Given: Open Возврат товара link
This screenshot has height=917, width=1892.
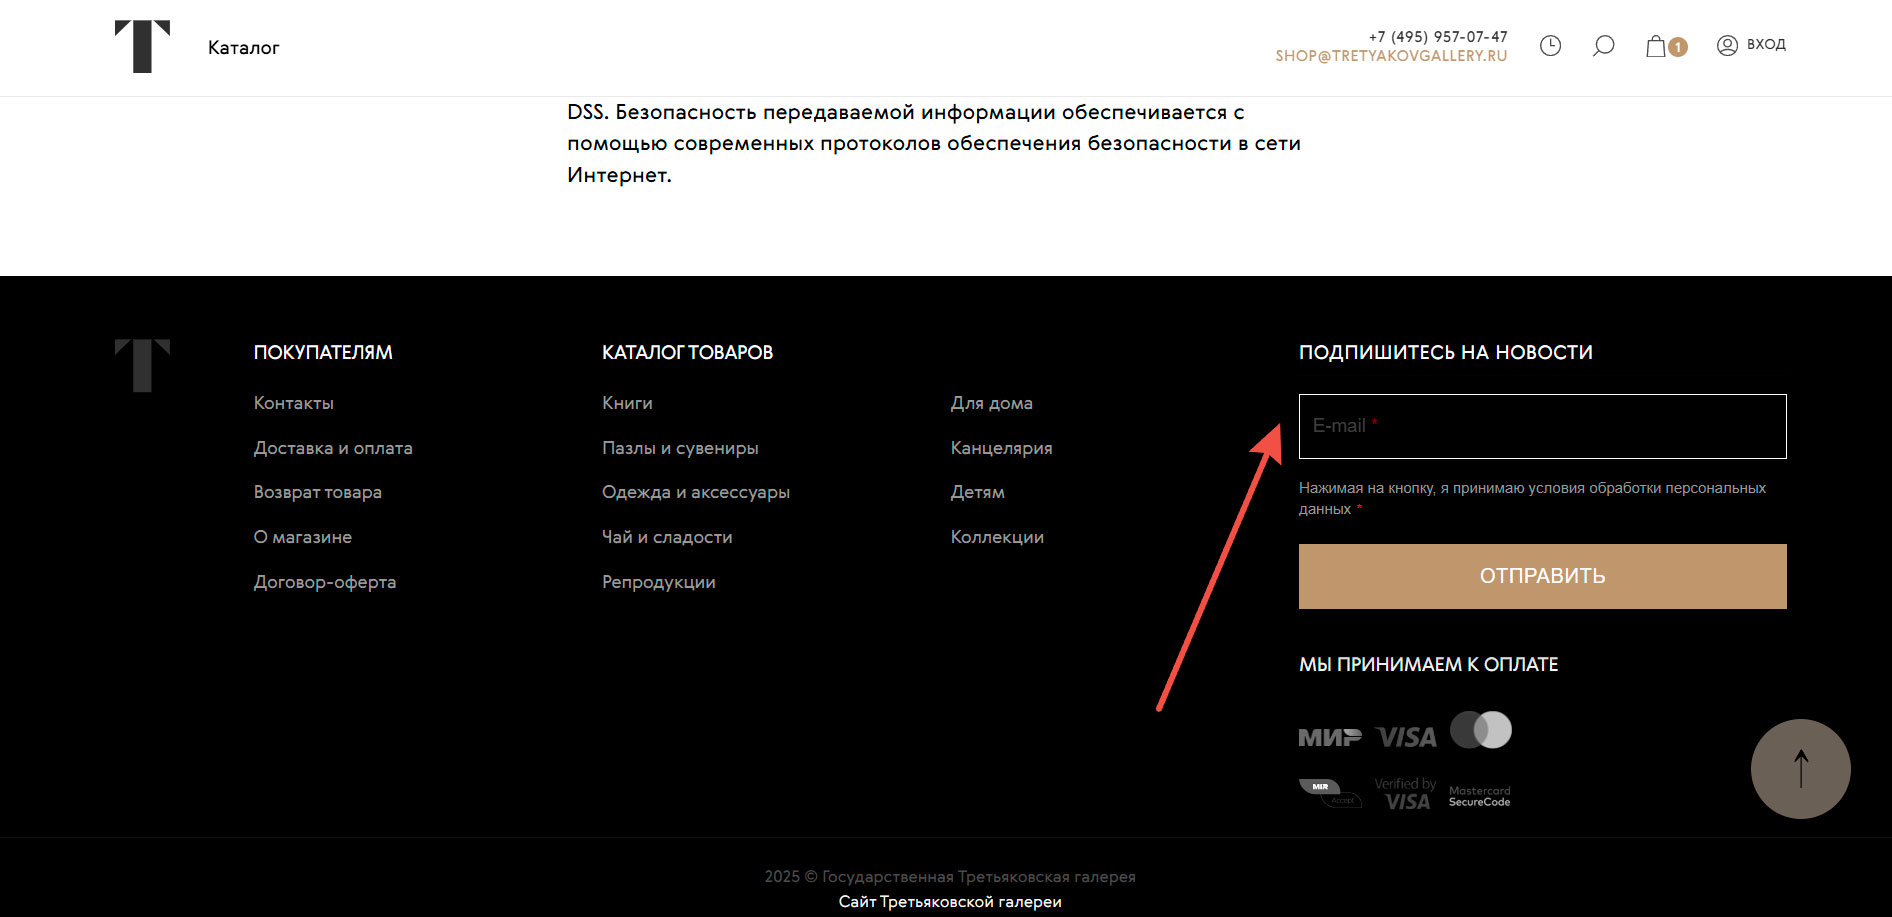Looking at the screenshot, I should click(x=318, y=492).
